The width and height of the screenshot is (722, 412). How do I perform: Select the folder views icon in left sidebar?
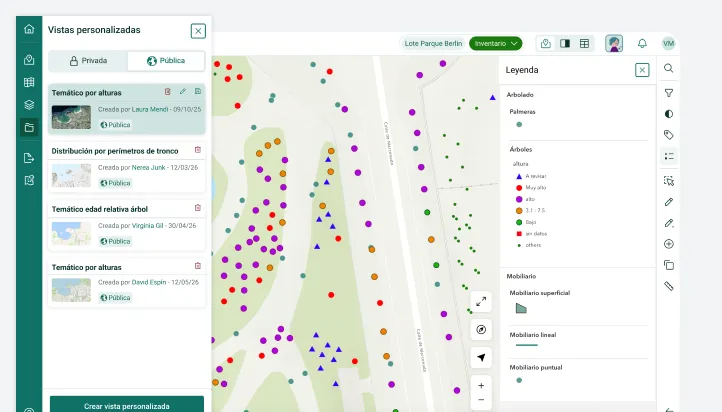(29, 128)
